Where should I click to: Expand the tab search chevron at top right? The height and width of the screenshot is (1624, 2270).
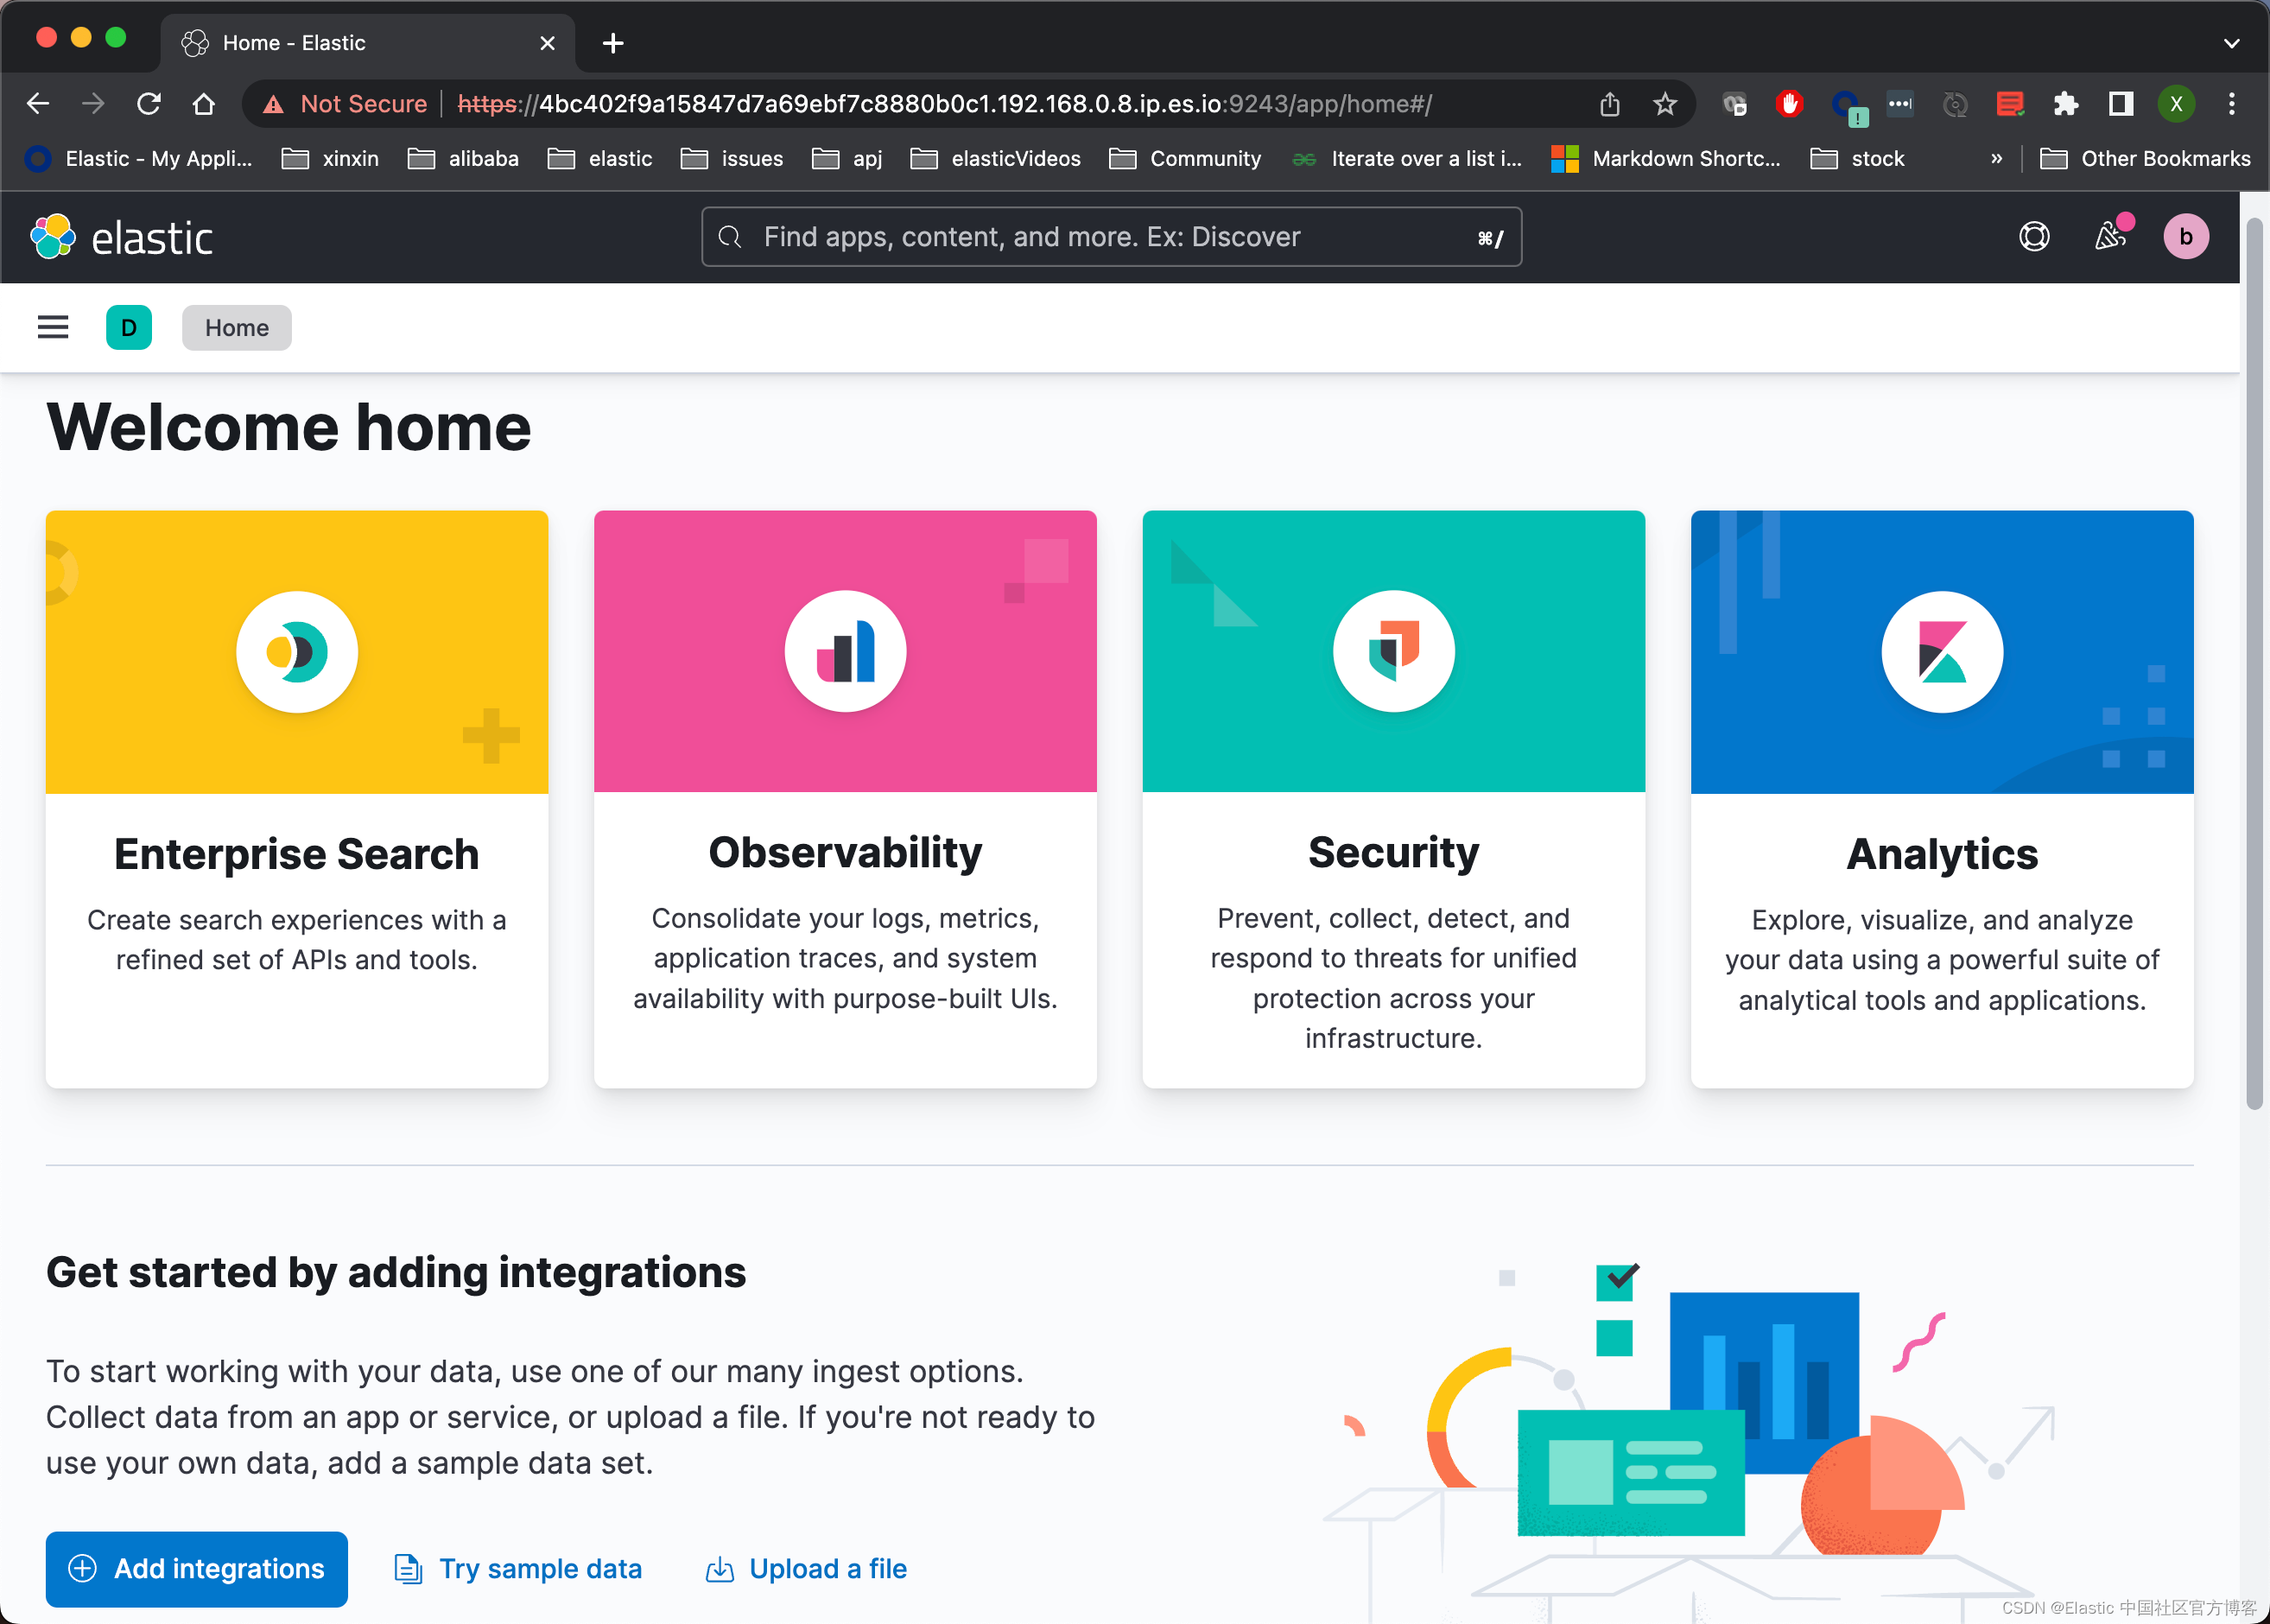2231,42
